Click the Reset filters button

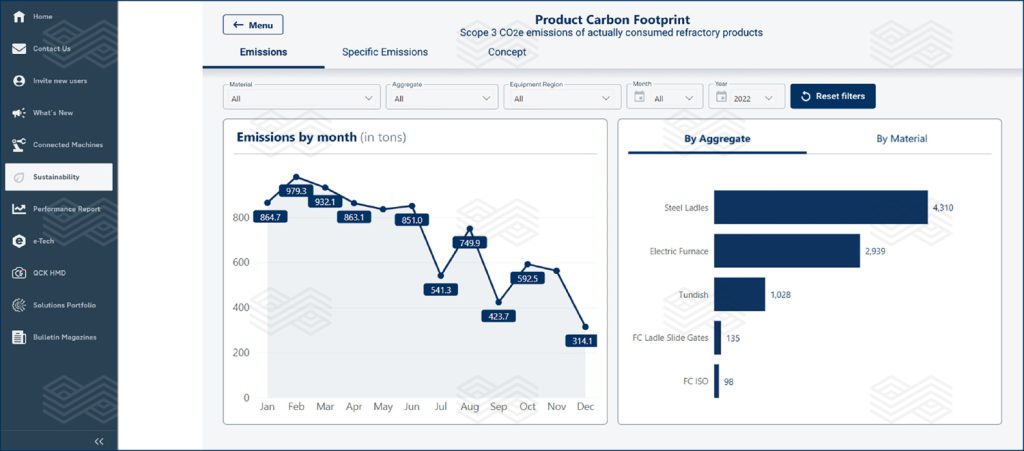833,96
